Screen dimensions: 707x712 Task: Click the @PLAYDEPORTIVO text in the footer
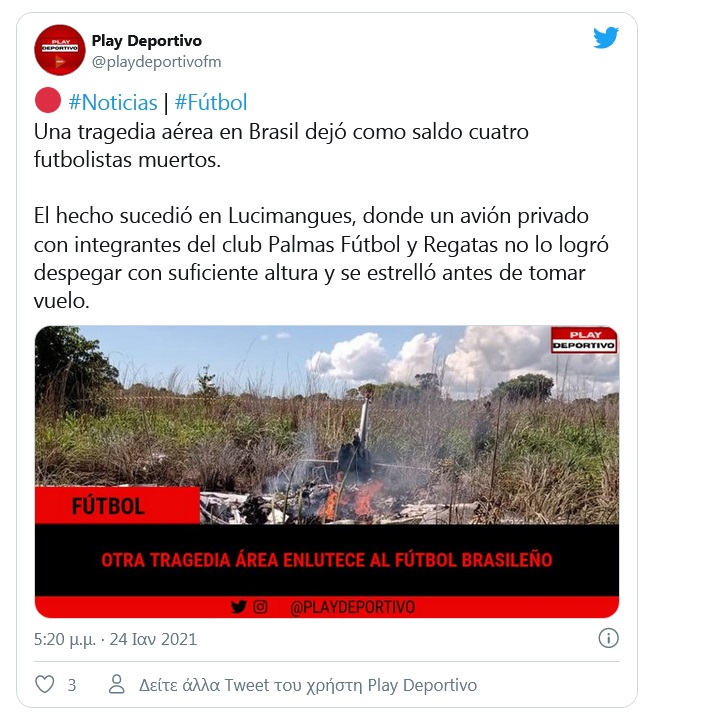352,607
